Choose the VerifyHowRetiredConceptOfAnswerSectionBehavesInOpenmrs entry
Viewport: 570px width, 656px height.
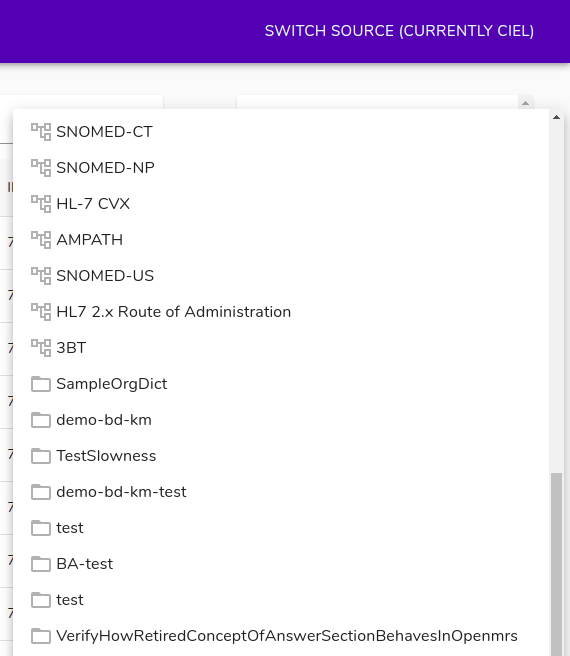[x=281, y=636]
